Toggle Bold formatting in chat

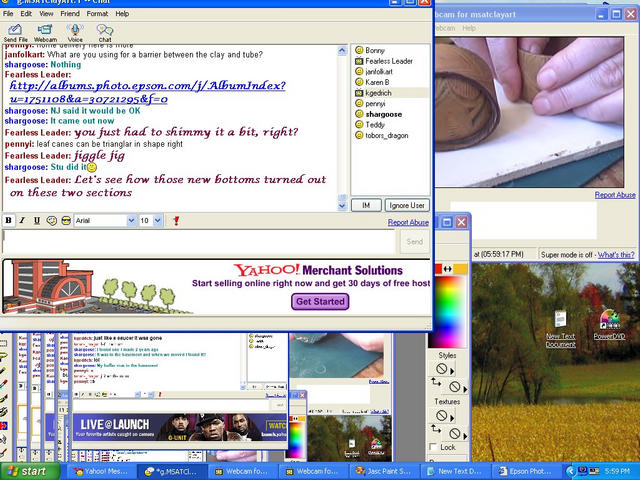point(8,220)
